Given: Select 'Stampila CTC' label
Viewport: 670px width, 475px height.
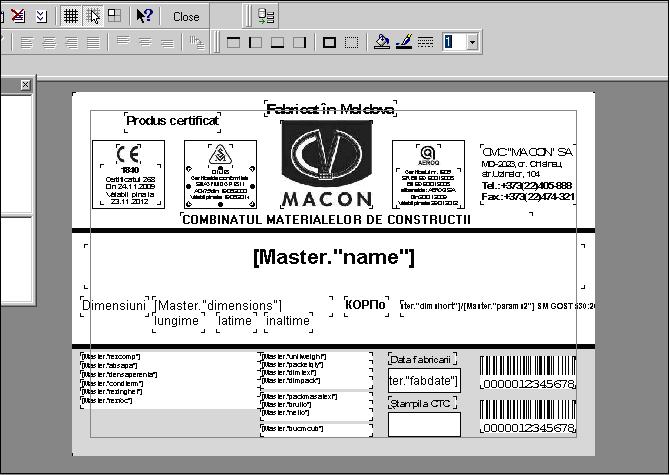Looking at the screenshot, I should tap(422, 403).
